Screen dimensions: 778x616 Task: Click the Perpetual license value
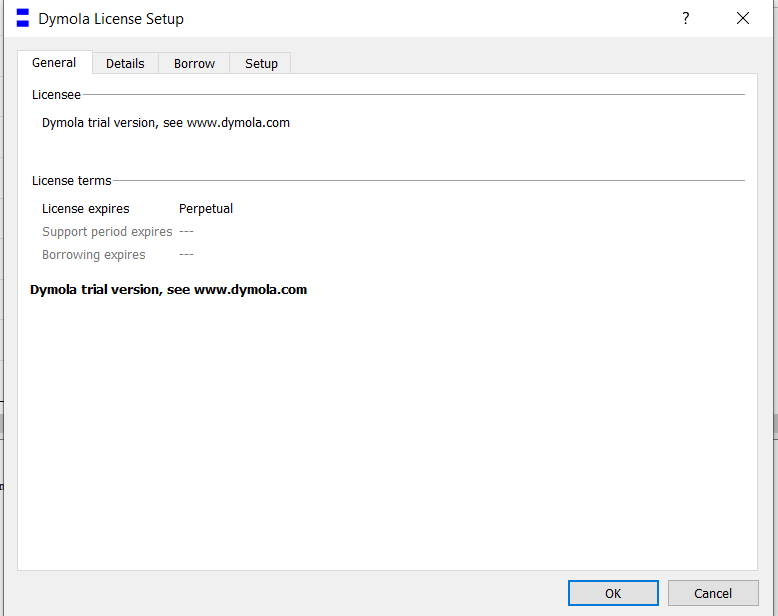(x=206, y=209)
